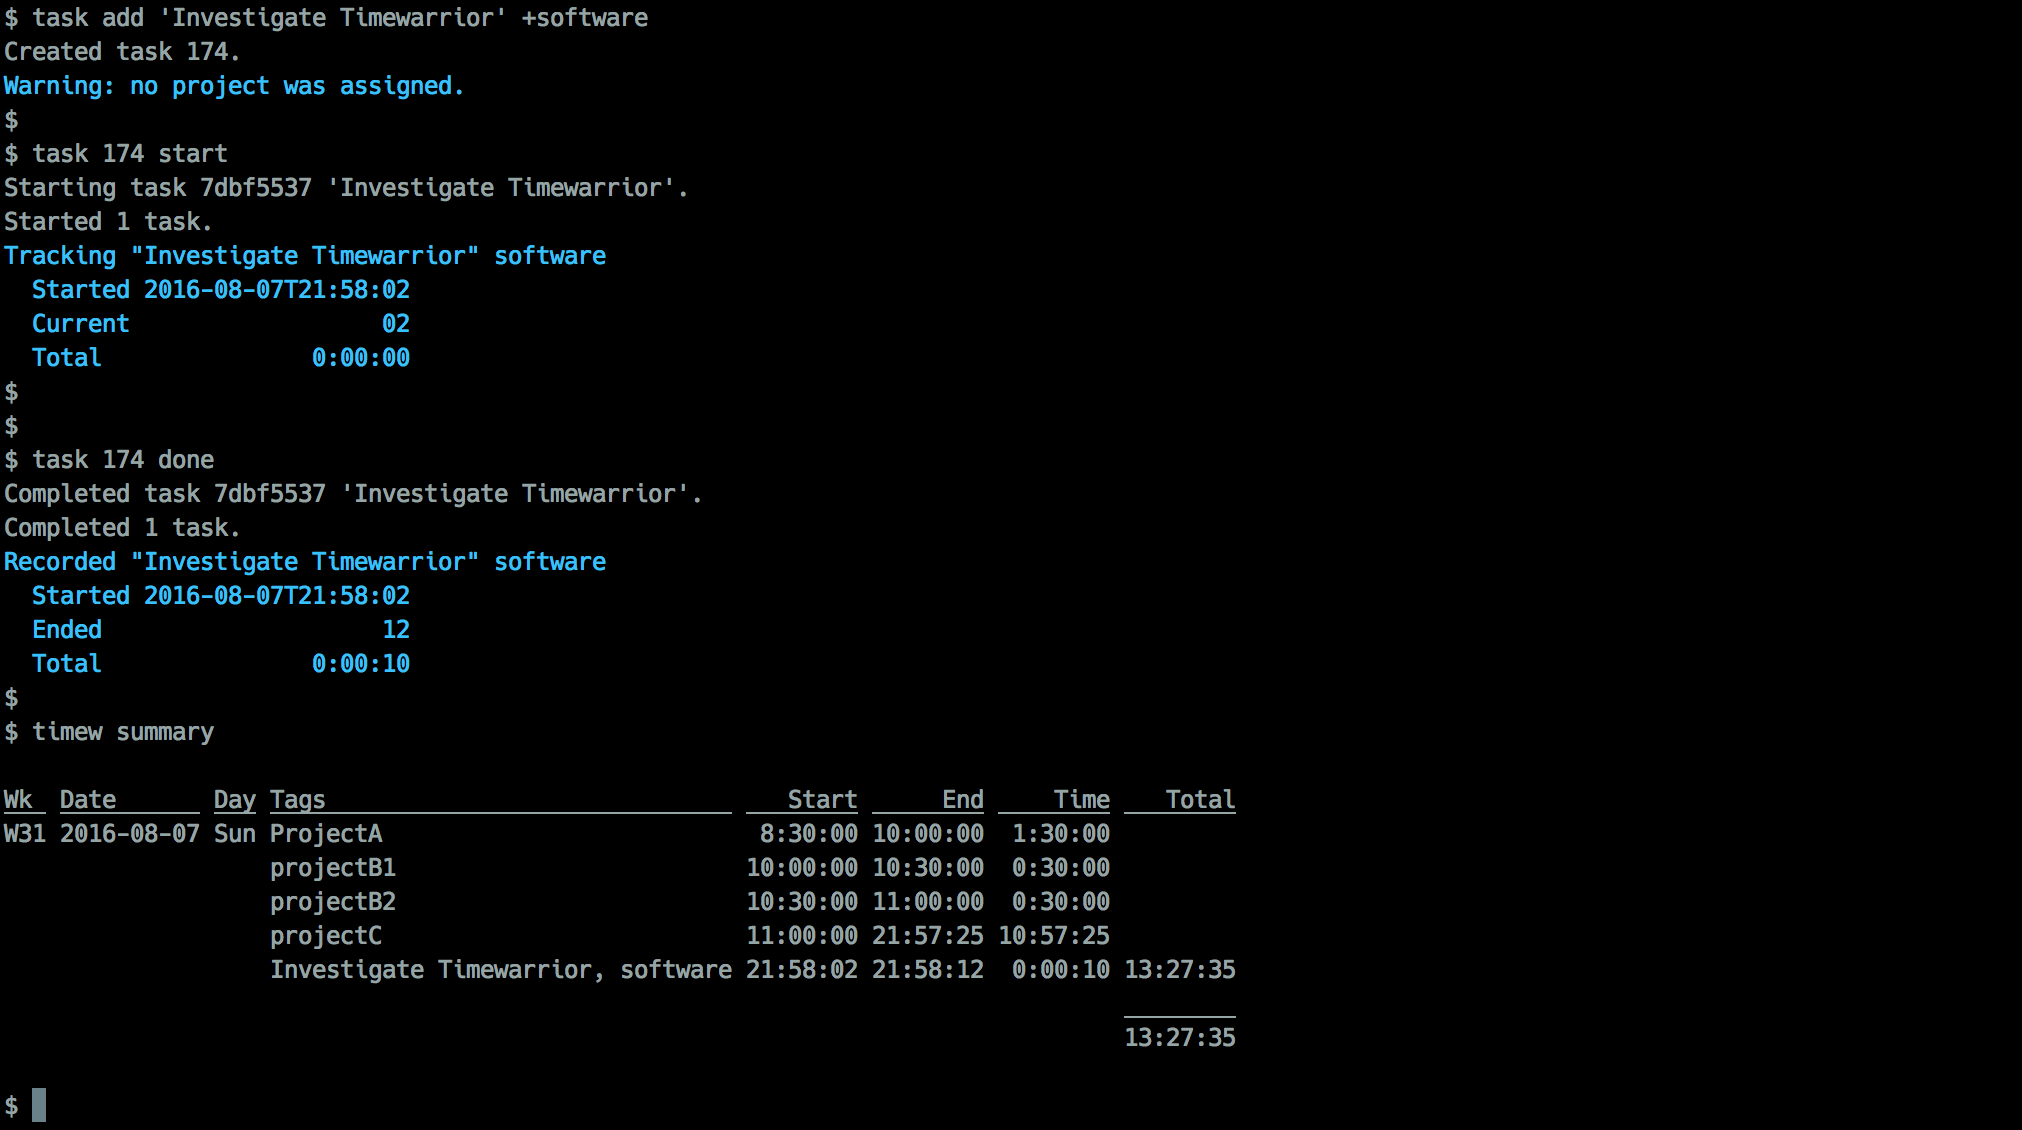Screen dimensions: 2022x1130
Task: Select the "Starting task 7dbf5537" output line
Action: point(346,188)
